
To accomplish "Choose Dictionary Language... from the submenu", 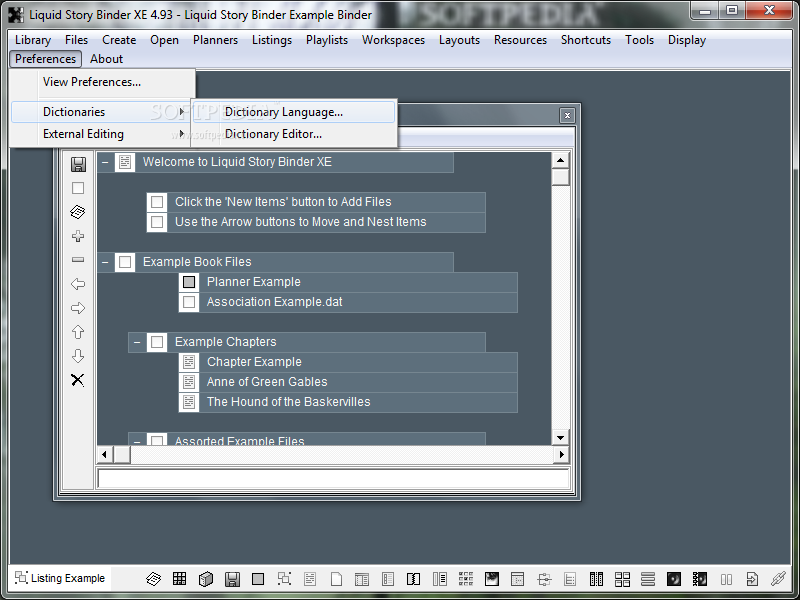I will point(294,112).
